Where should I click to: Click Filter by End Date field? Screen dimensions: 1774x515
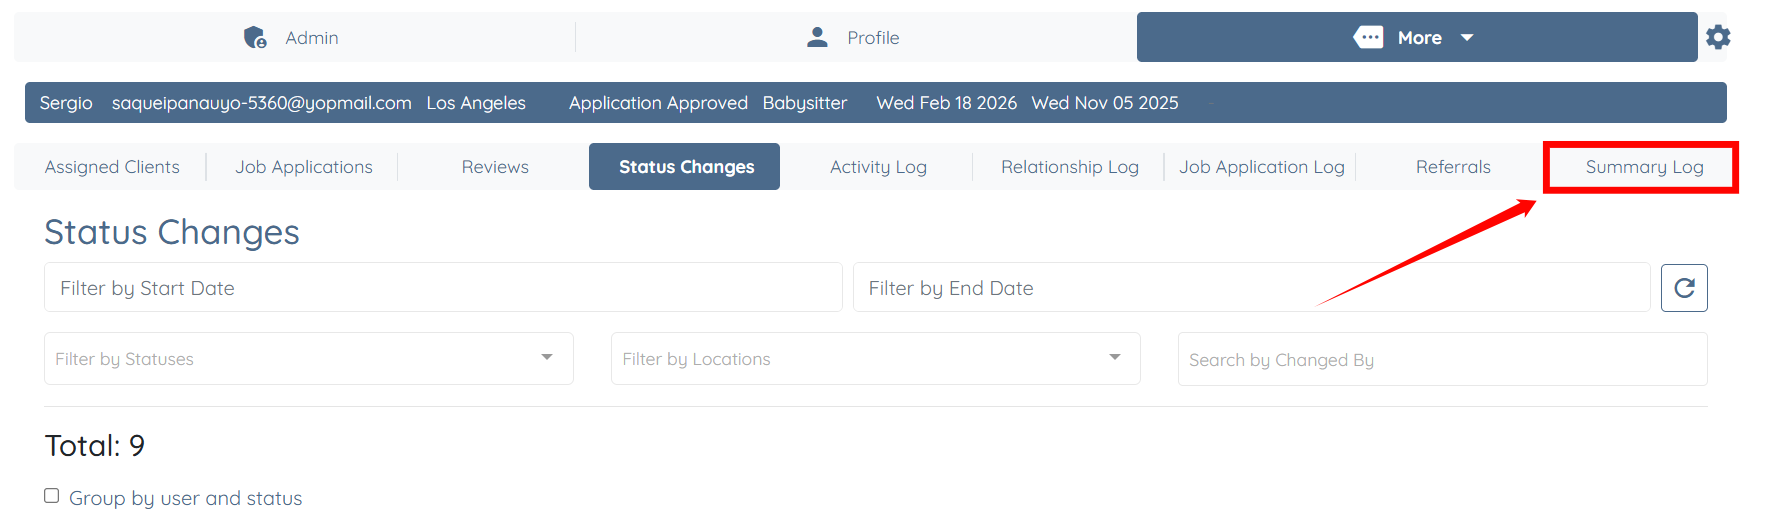pyautogui.click(x=1250, y=288)
